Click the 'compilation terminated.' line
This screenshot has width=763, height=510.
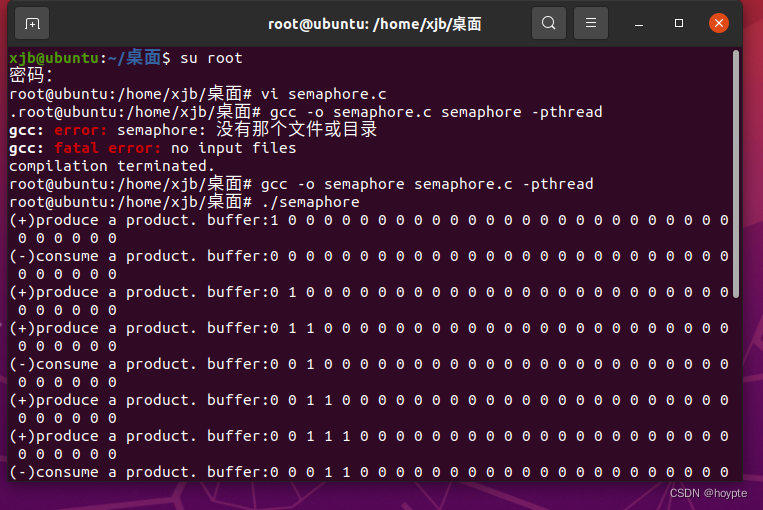[111, 166]
